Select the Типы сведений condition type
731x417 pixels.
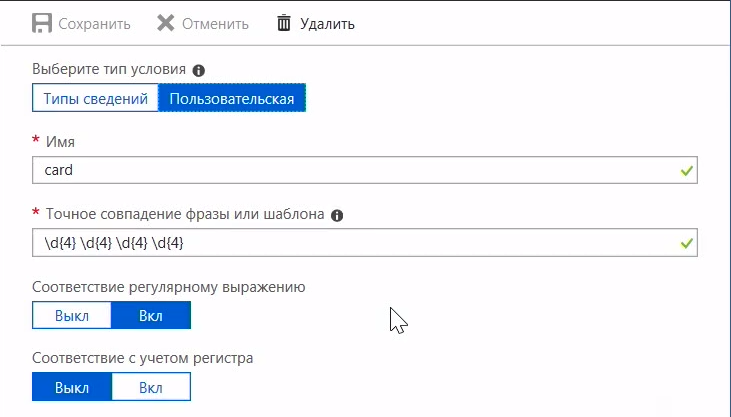click(95, 98)
